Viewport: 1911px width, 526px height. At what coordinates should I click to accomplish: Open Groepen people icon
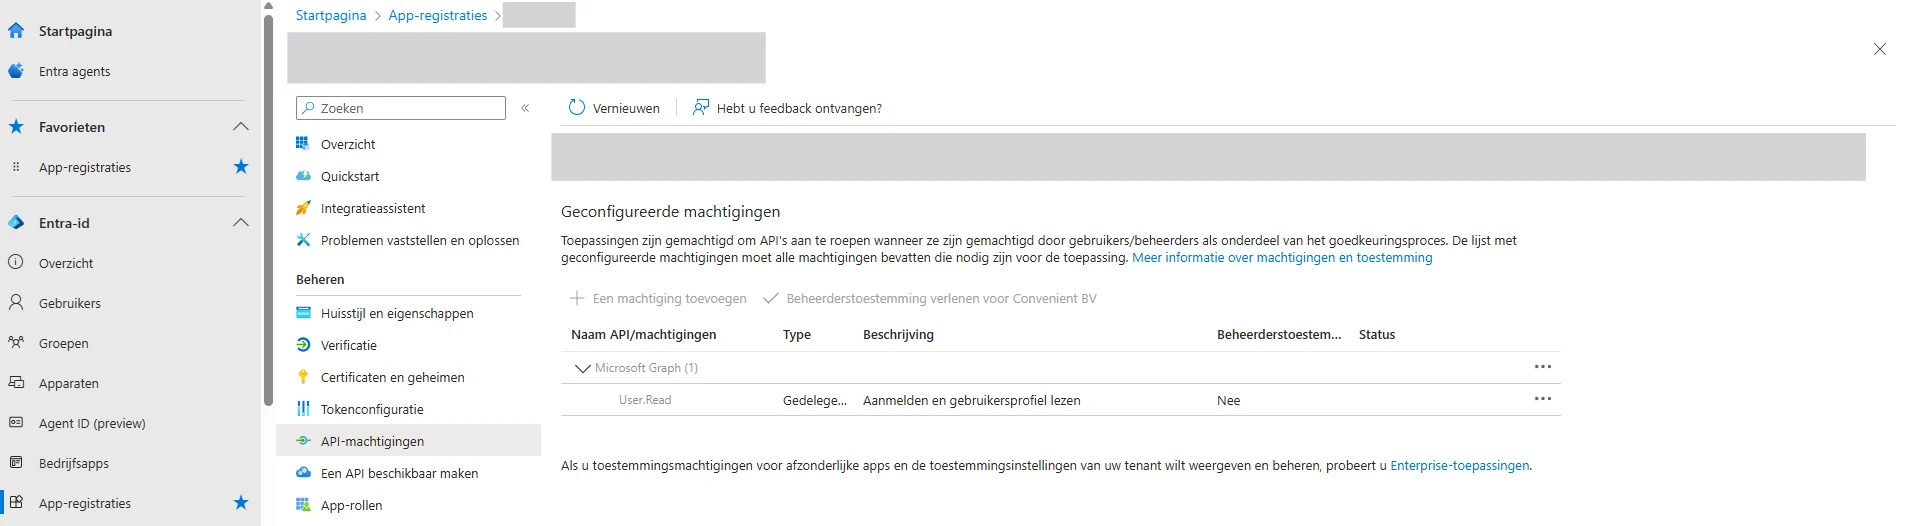pyautogui.click(x=16, y=343)
